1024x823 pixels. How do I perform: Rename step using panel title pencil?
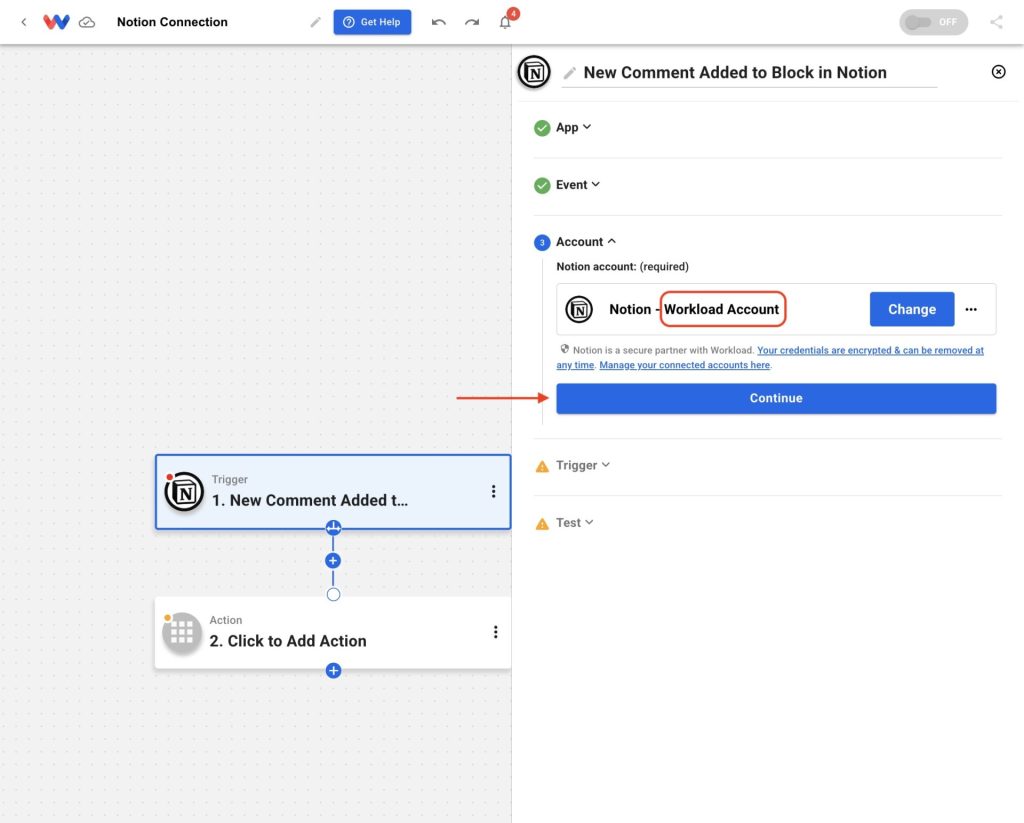coord(569,73)
